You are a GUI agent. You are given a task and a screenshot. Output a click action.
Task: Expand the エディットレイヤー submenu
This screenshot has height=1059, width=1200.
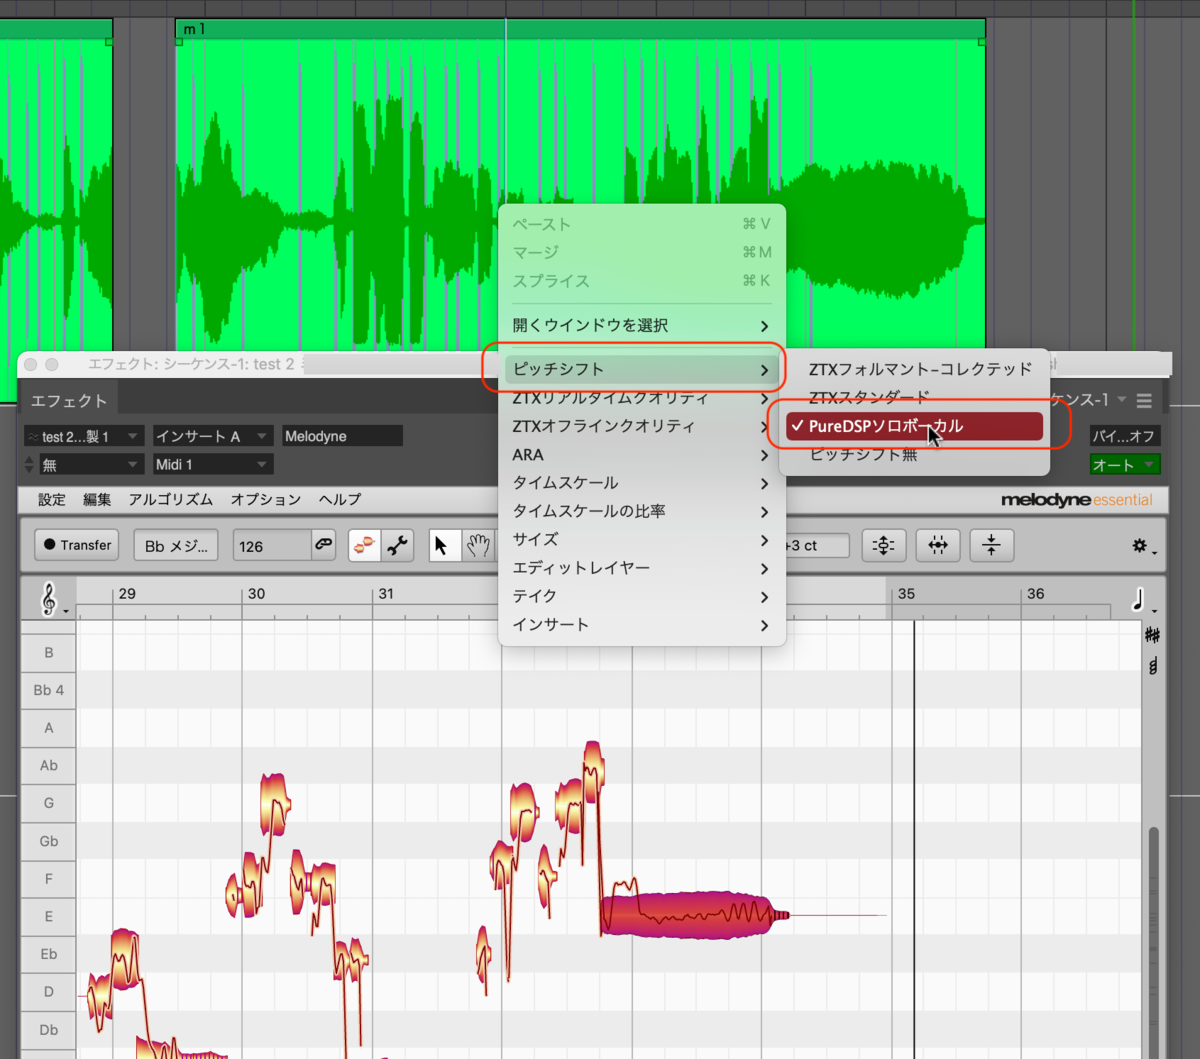(641, 568)
